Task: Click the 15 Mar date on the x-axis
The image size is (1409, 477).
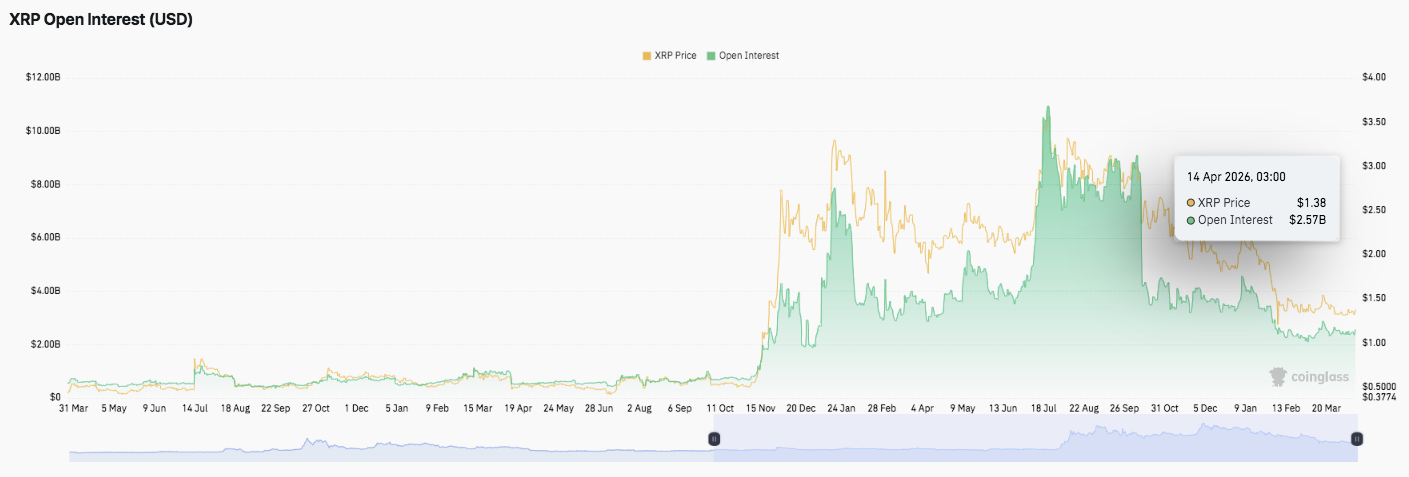Action: (477, 408)
